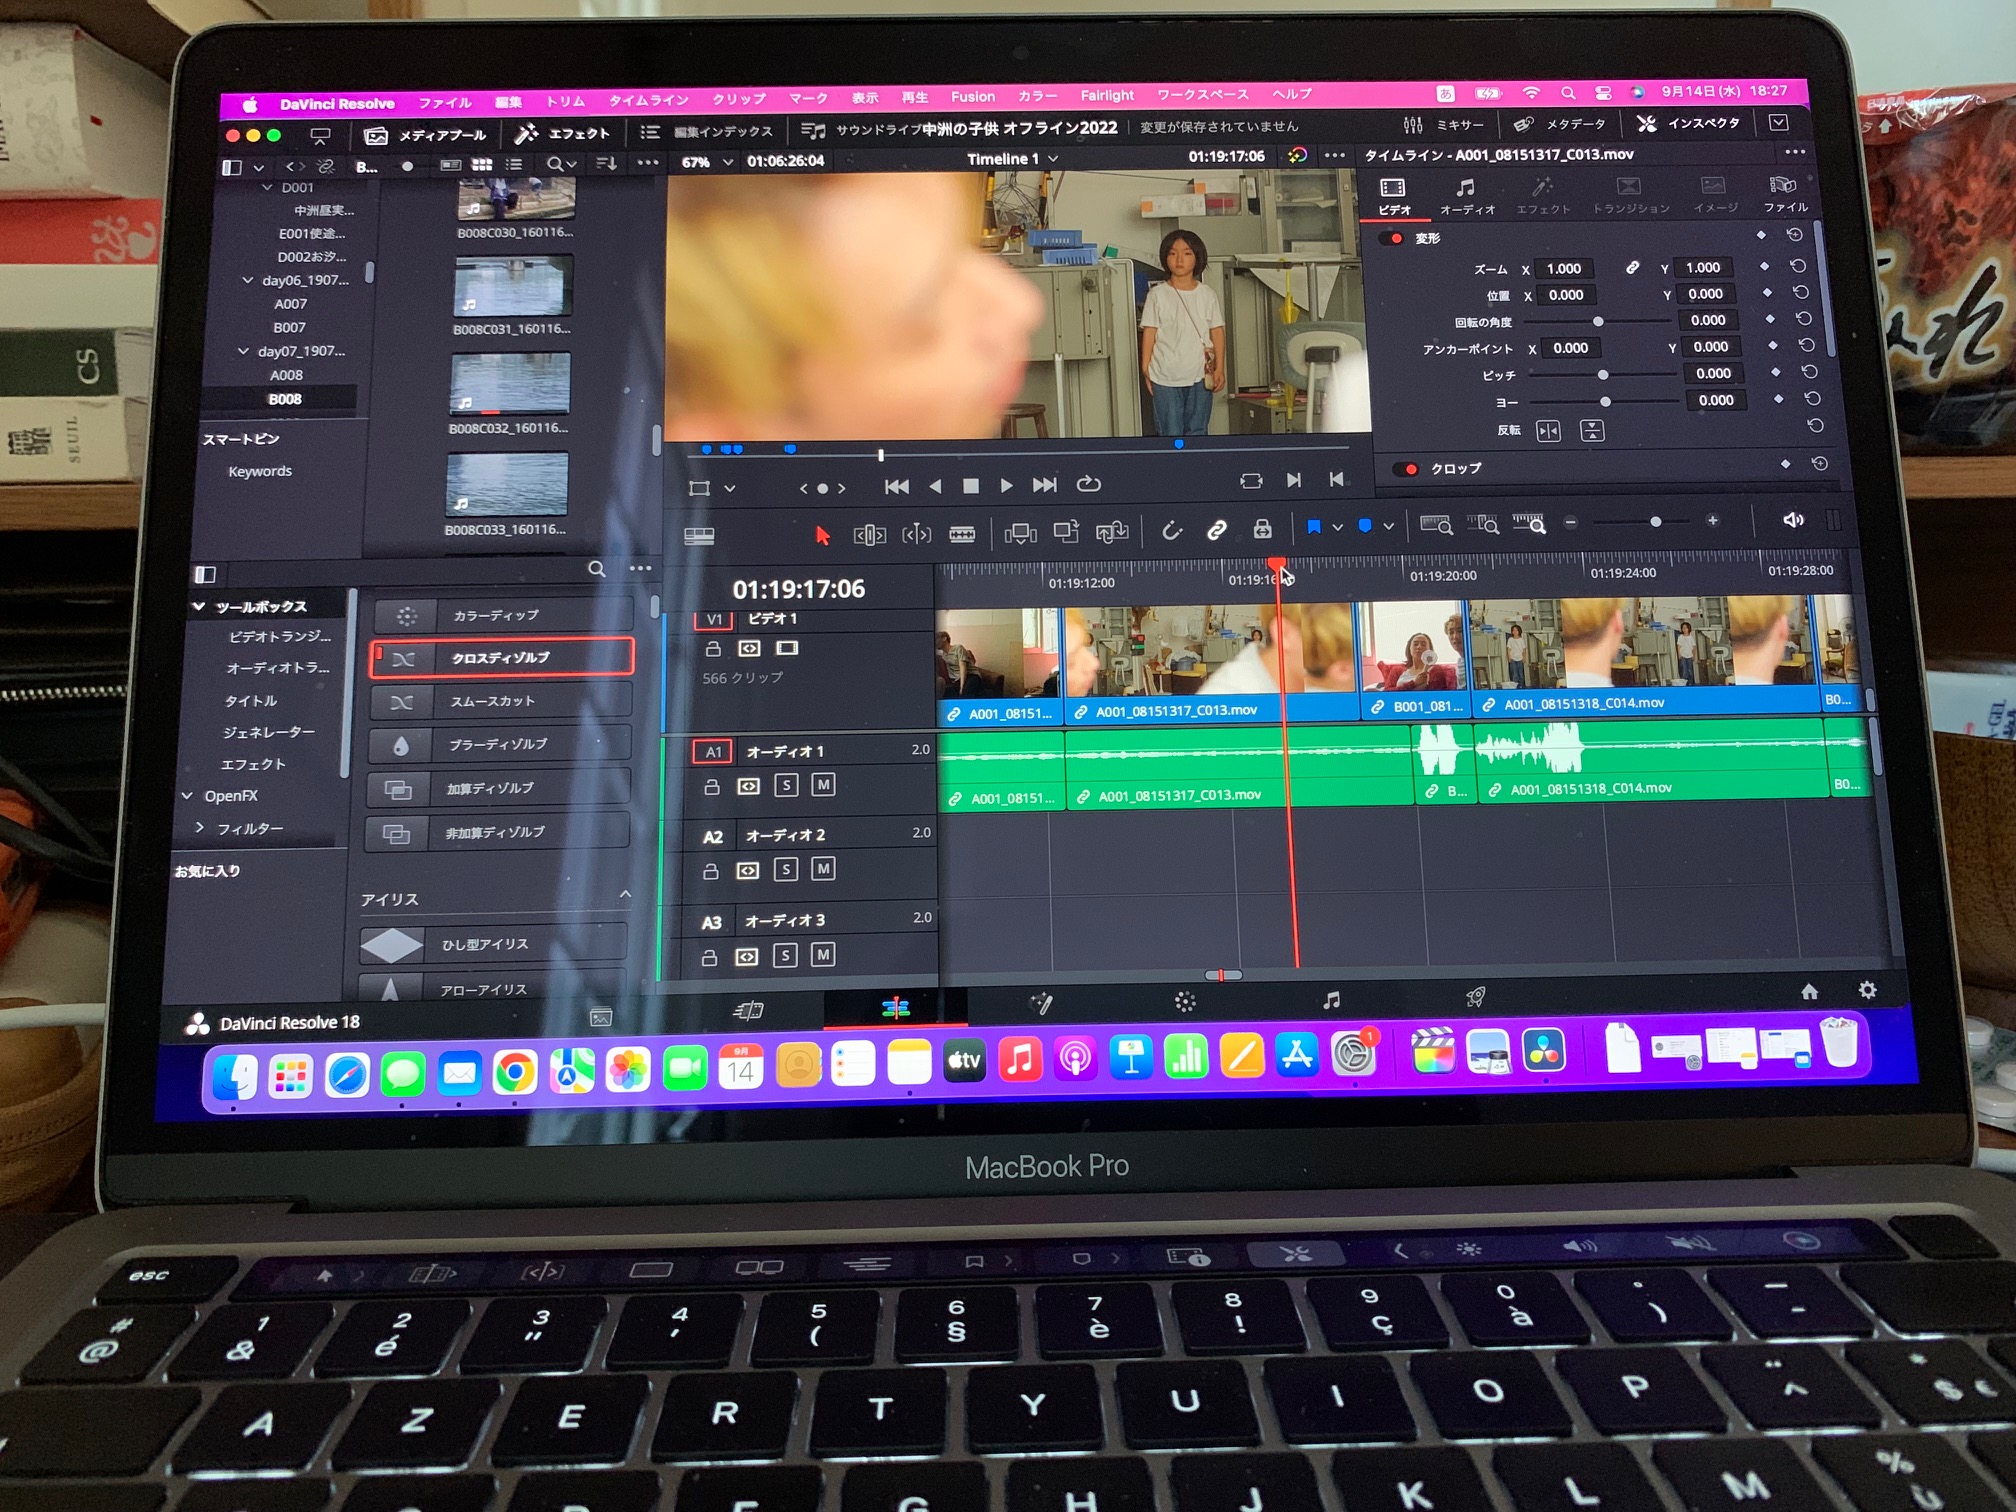
Task: Toggle the インスペクタ panel button
Action: 1688,123
